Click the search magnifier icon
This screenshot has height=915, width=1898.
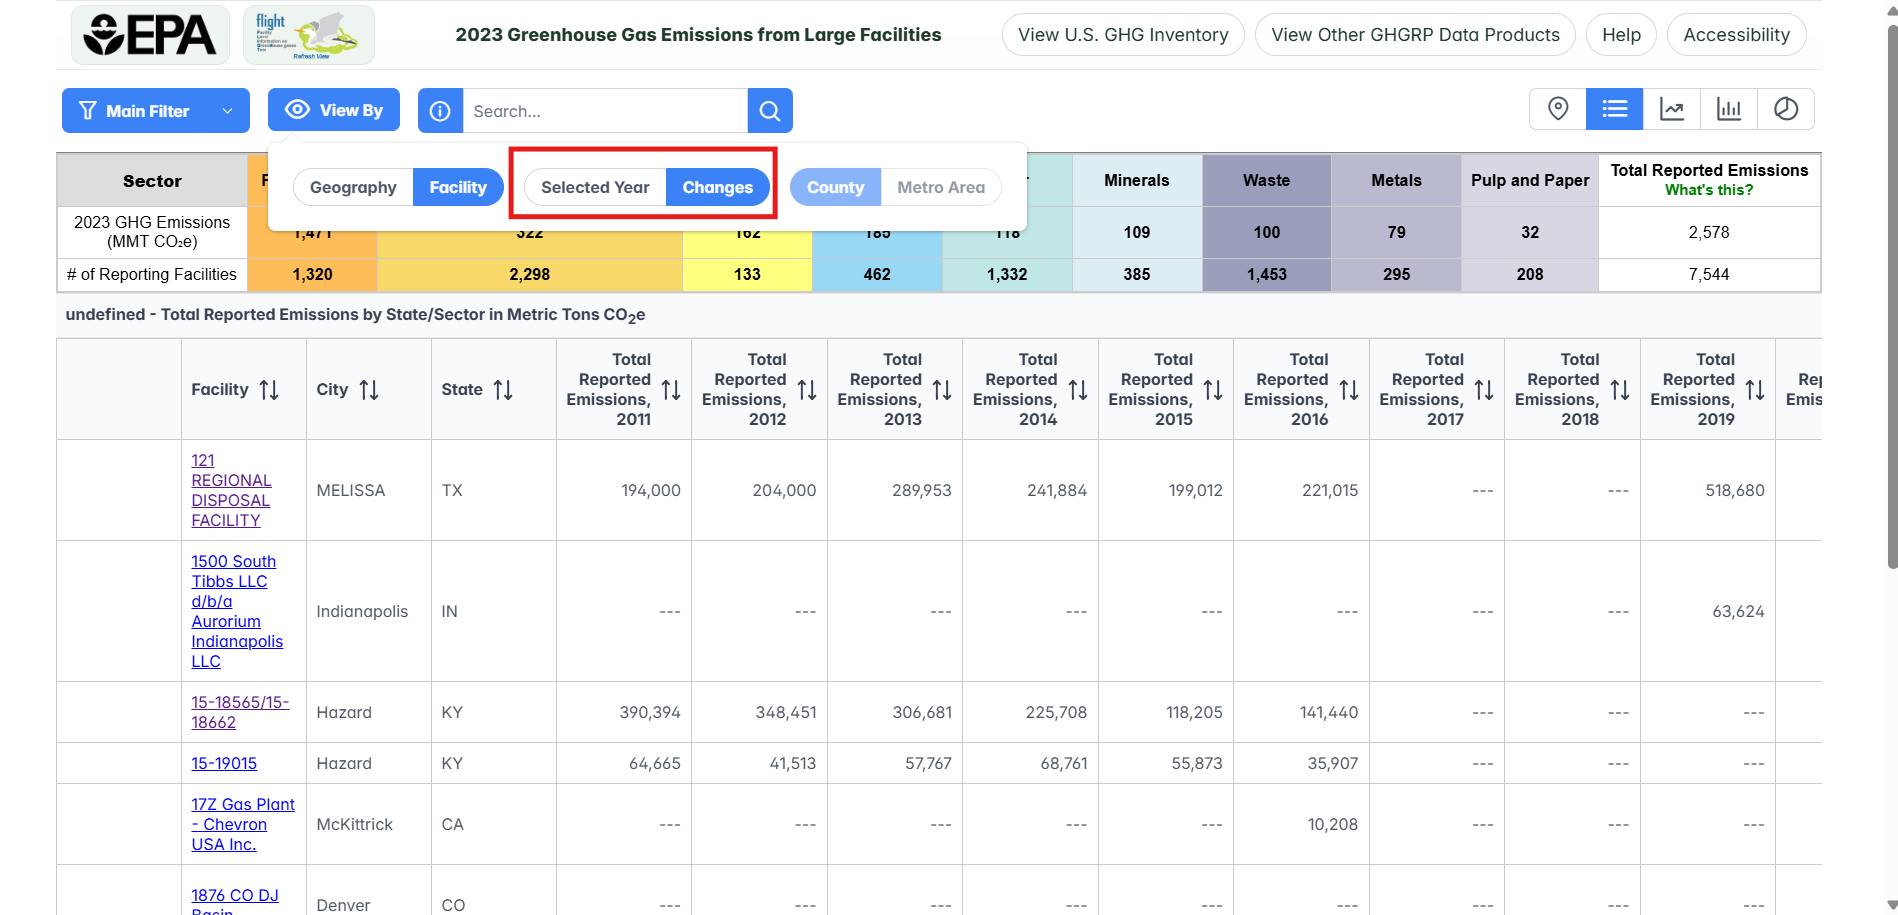pos(769,111)
